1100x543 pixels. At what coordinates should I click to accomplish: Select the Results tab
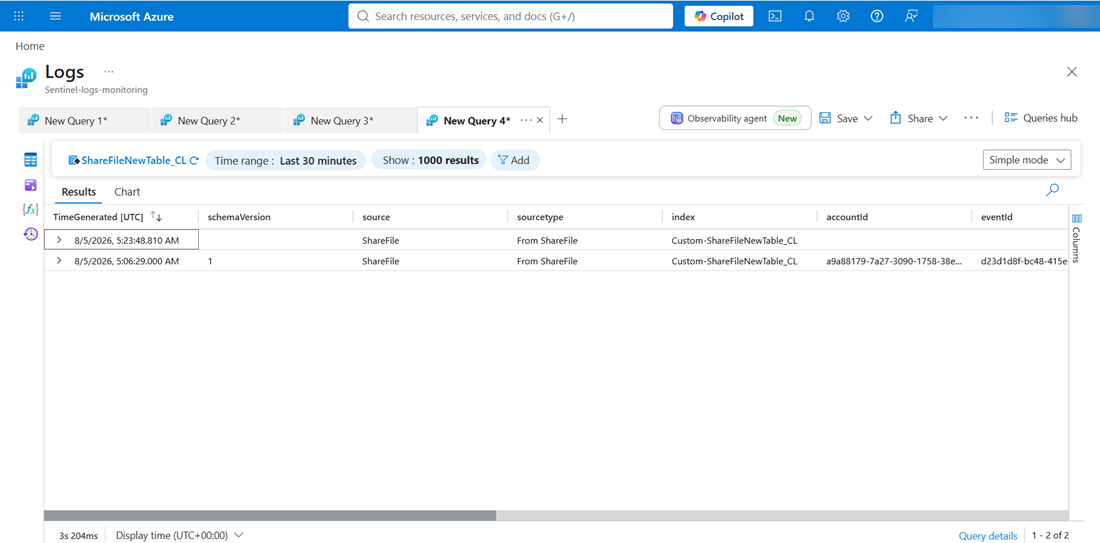pos(79,192)
